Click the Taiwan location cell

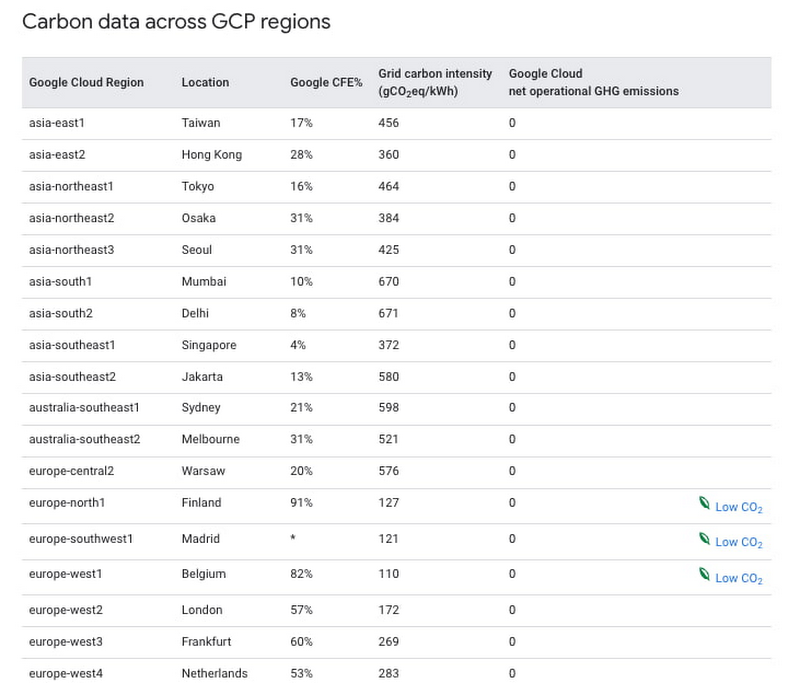(x=201, y=123)
